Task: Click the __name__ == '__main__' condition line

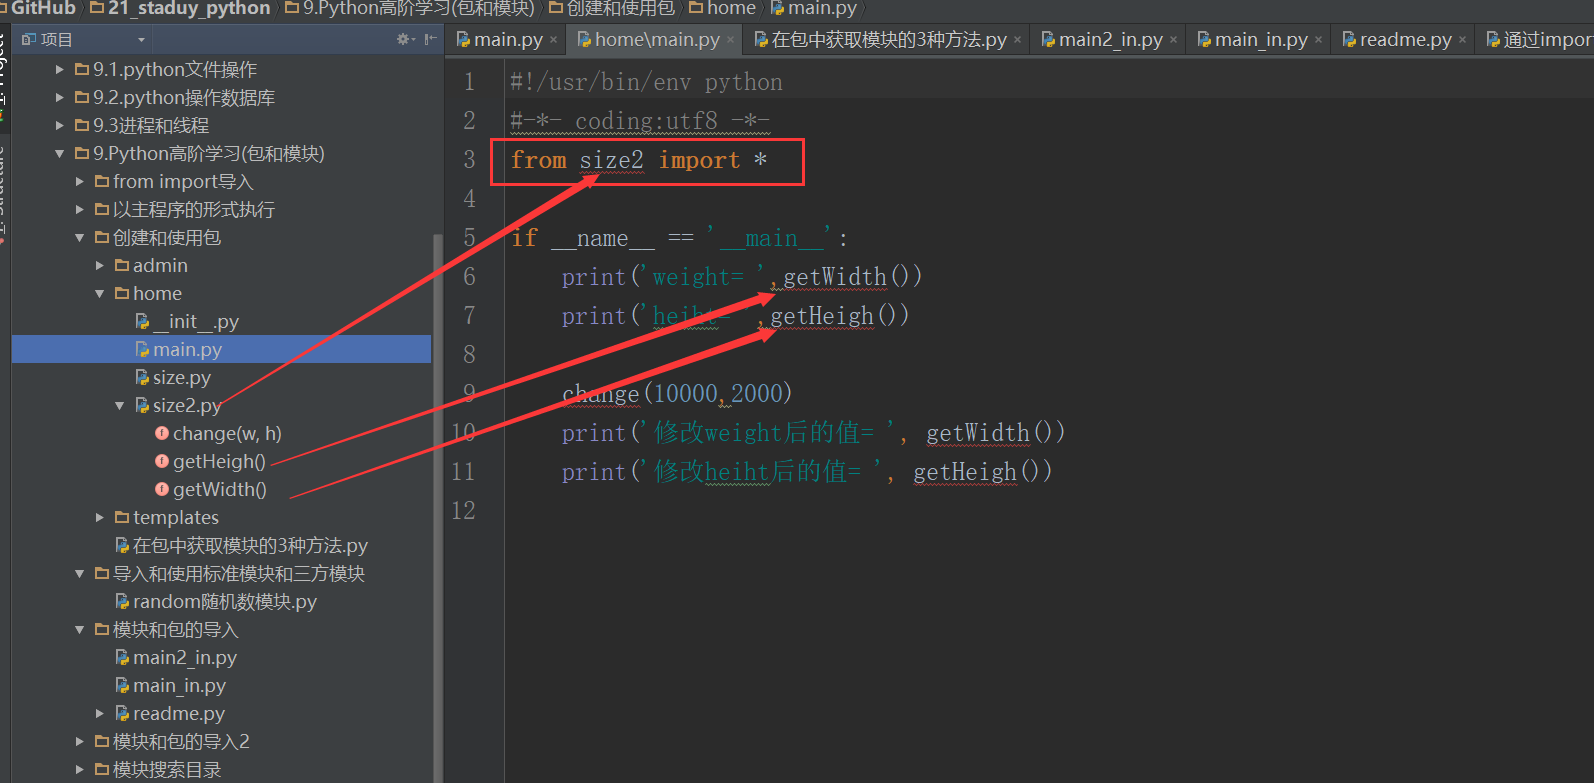Action: tap(679, 238)
